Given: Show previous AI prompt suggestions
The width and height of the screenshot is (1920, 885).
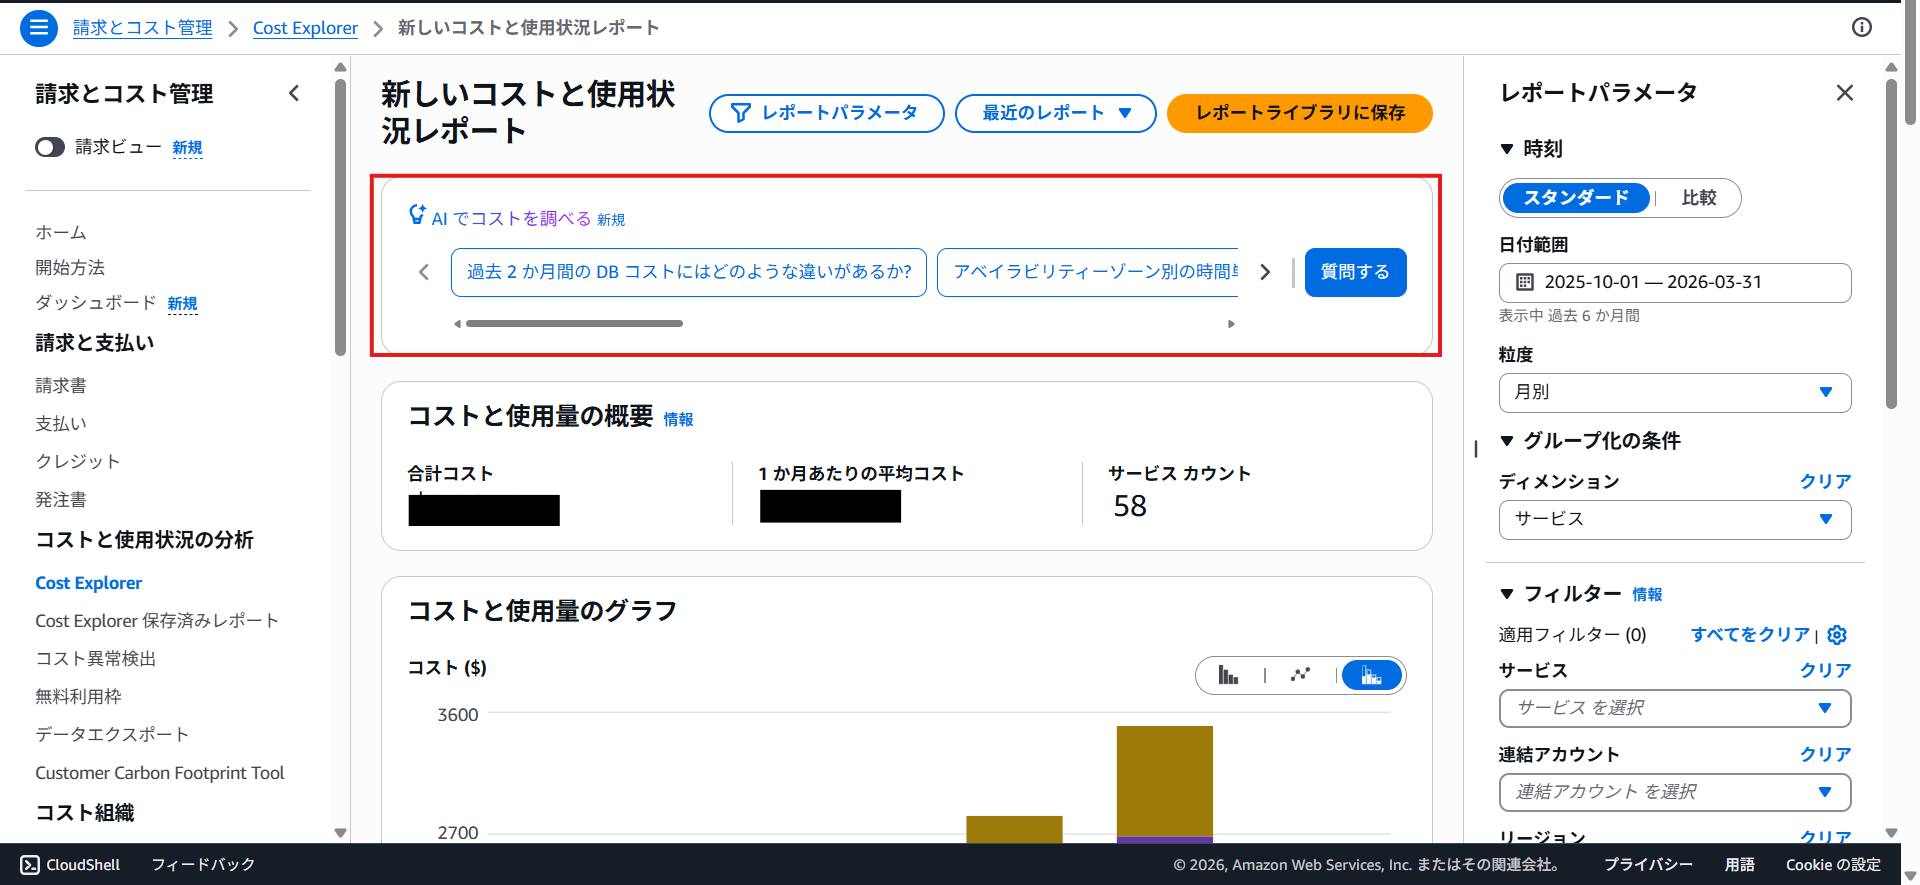Looking at the screenshot, I should [424, 272].
